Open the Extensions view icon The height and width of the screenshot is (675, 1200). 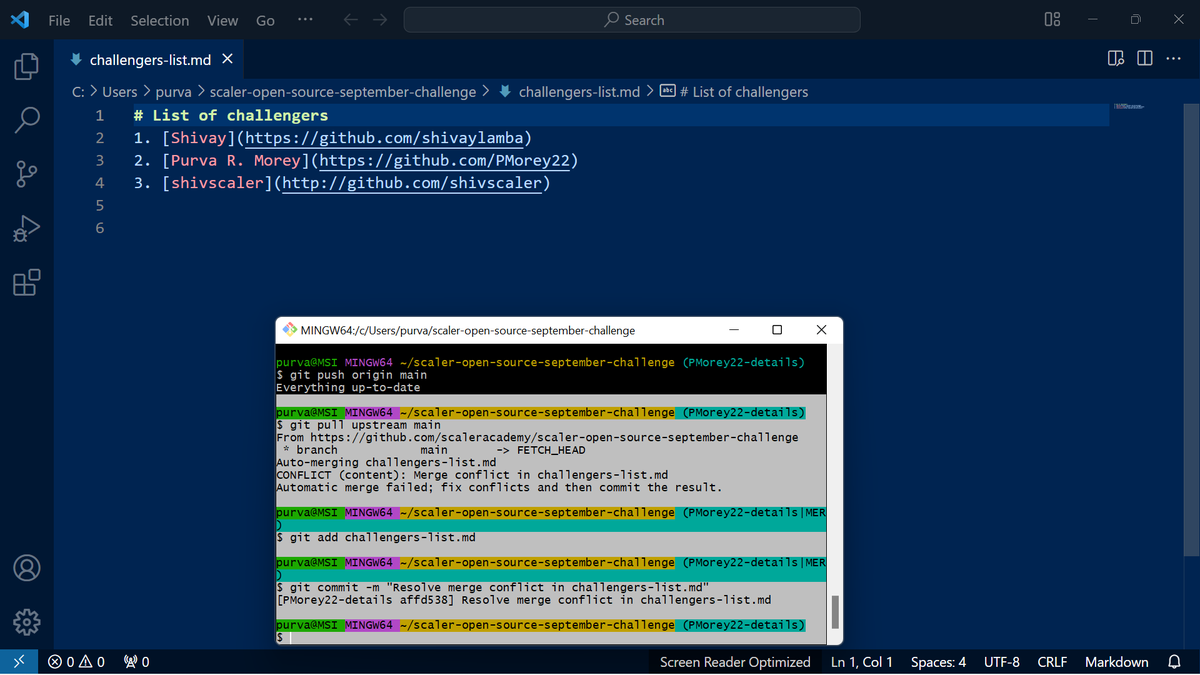pyautogui.click(x=25, y=282)
